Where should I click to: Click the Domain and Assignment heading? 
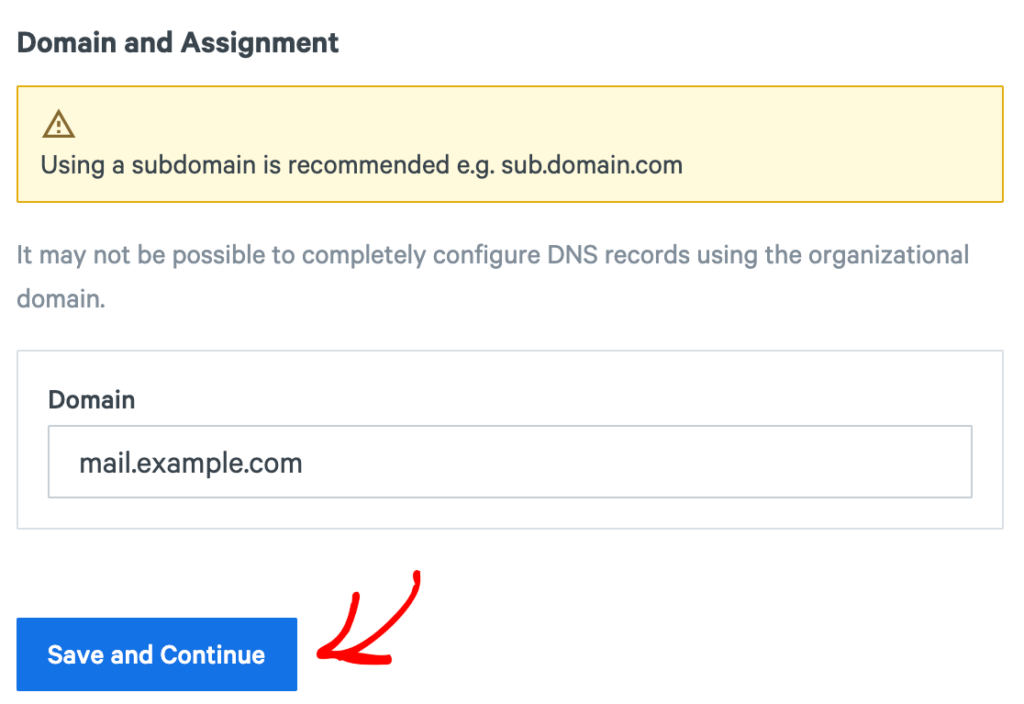coord(177,42)
